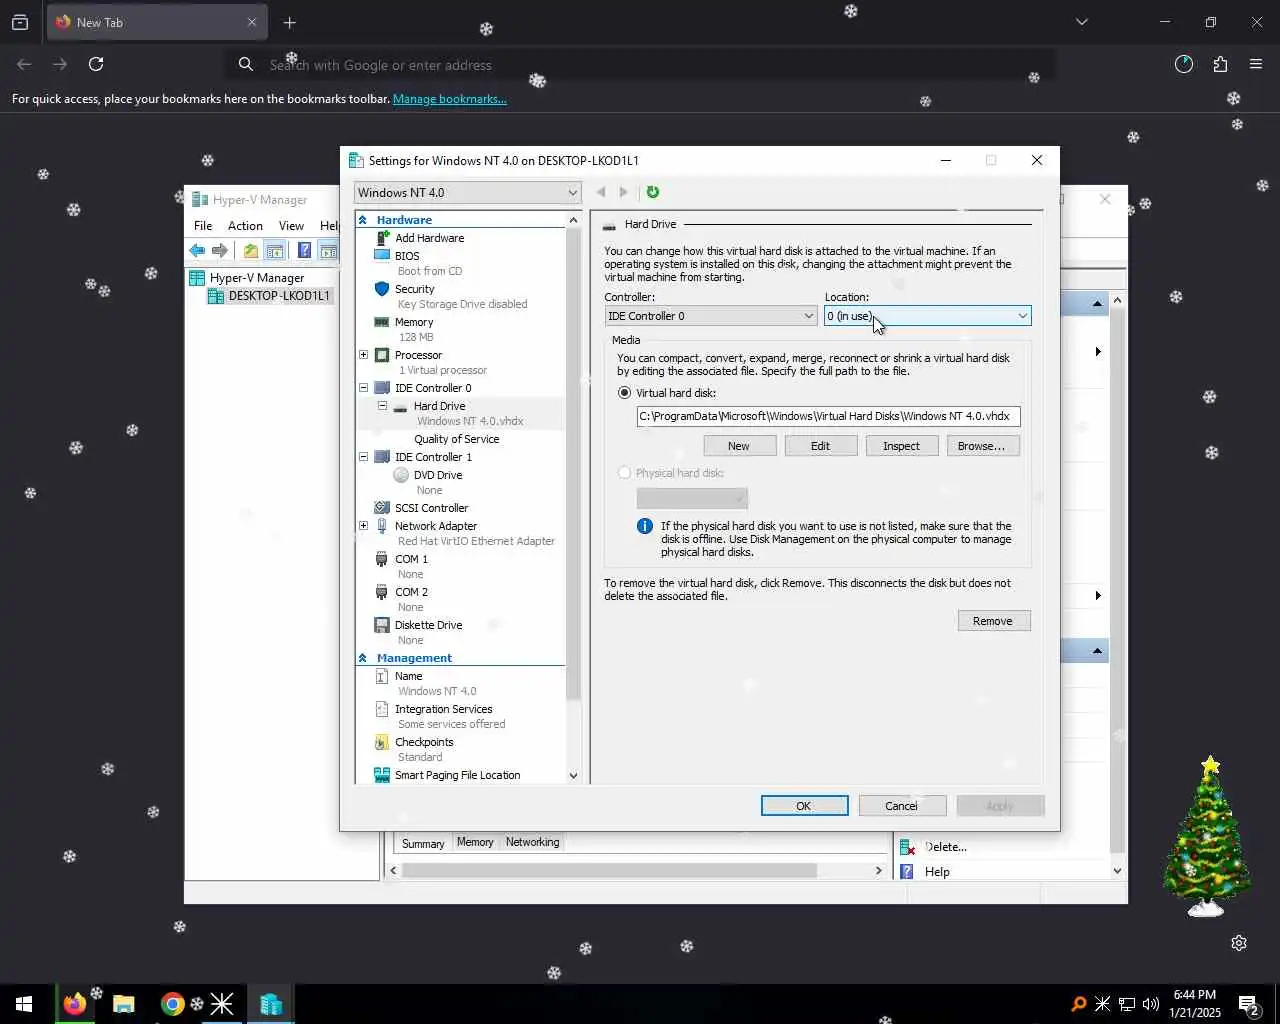Click the Smart Paging File Location icon

point(381,775)
